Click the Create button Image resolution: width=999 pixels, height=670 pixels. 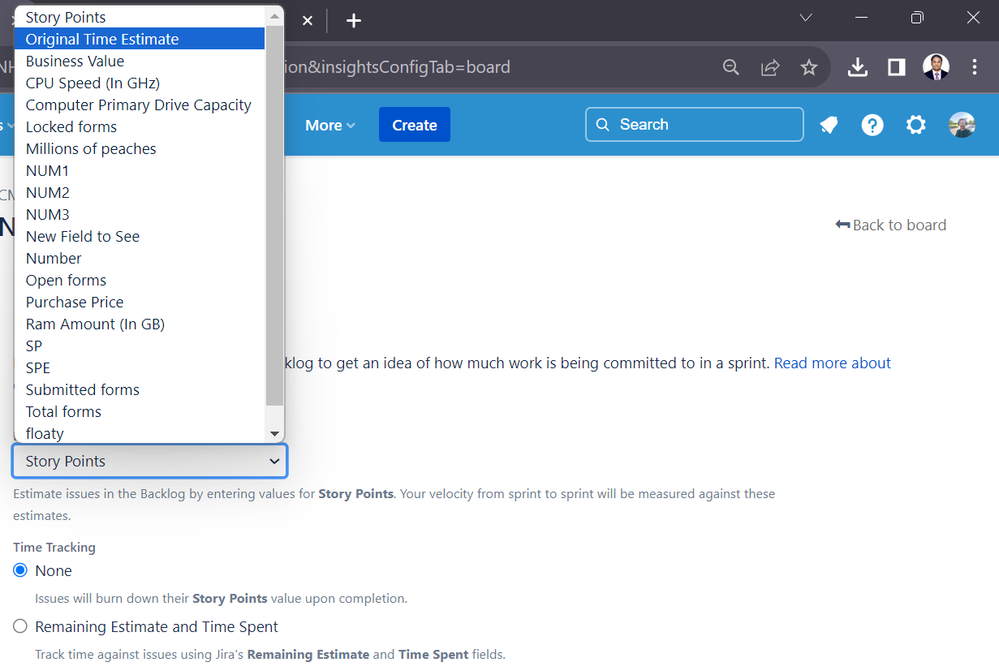(x=414, y=124)
